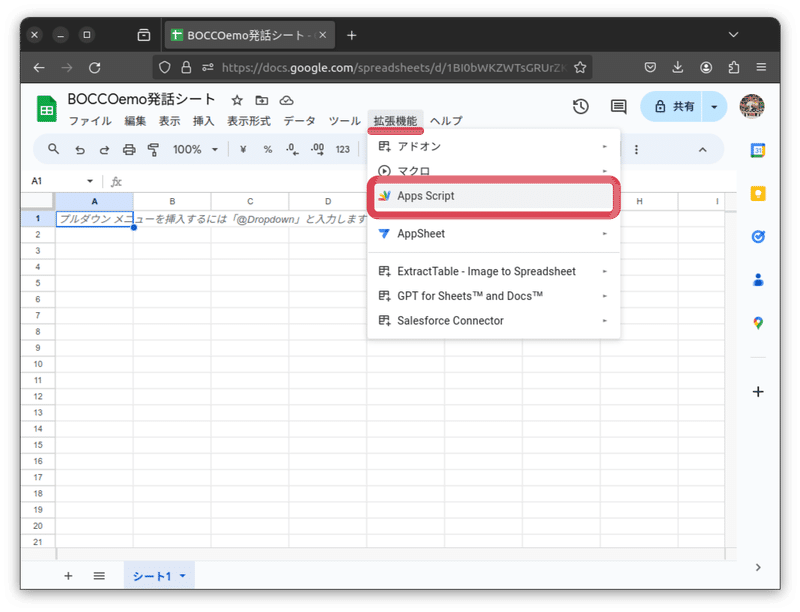800x612 pixels.
Task: Expand GPT for Sheets™ and Docs™ submenu
Action: pos(493,296)
